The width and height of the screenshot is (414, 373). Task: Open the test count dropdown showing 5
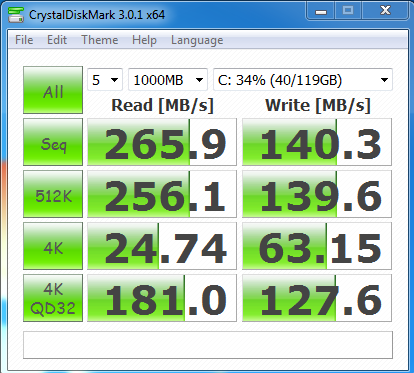[105, 80]
